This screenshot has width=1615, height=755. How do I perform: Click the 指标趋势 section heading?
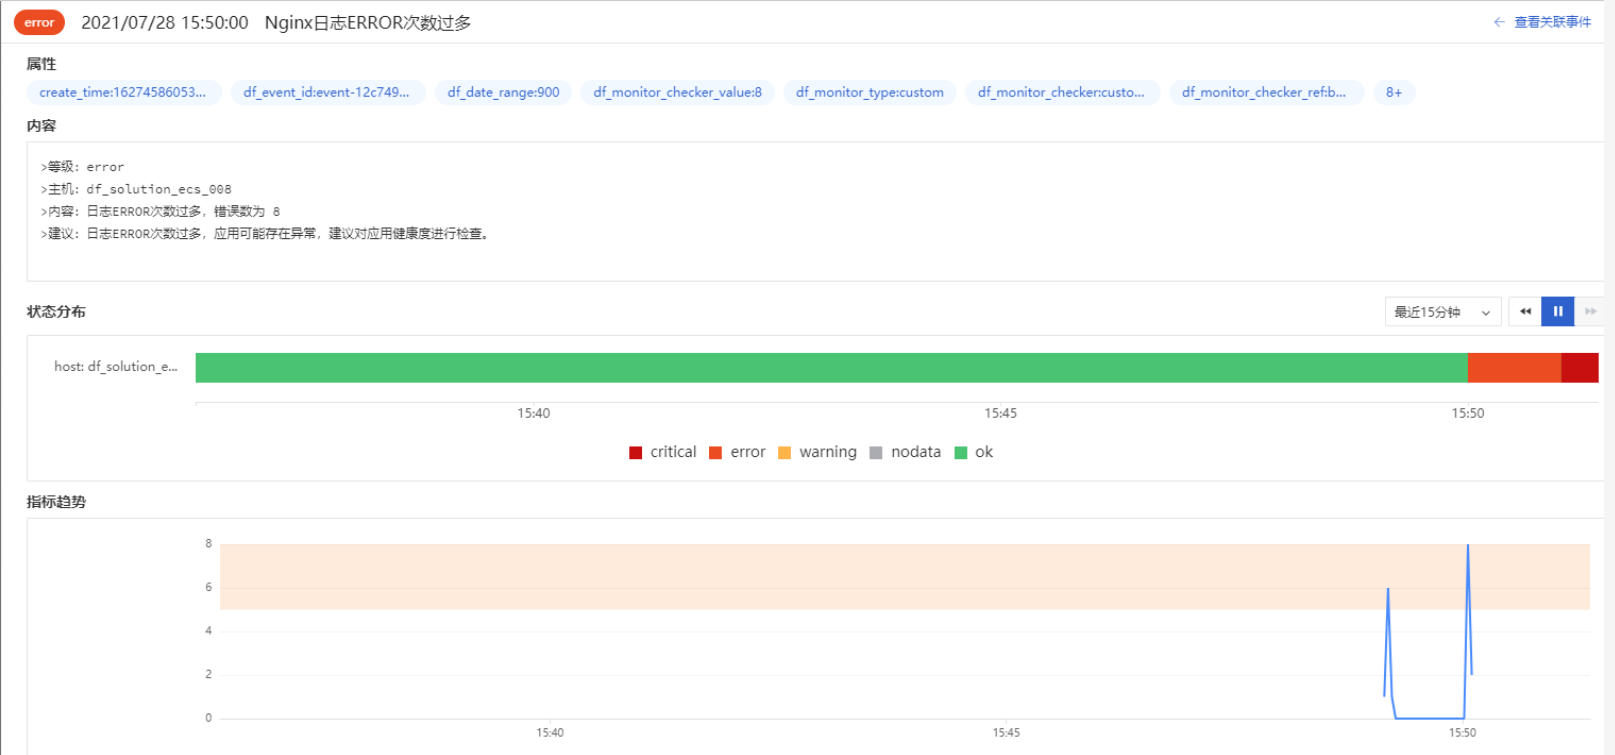click(56, 502)
